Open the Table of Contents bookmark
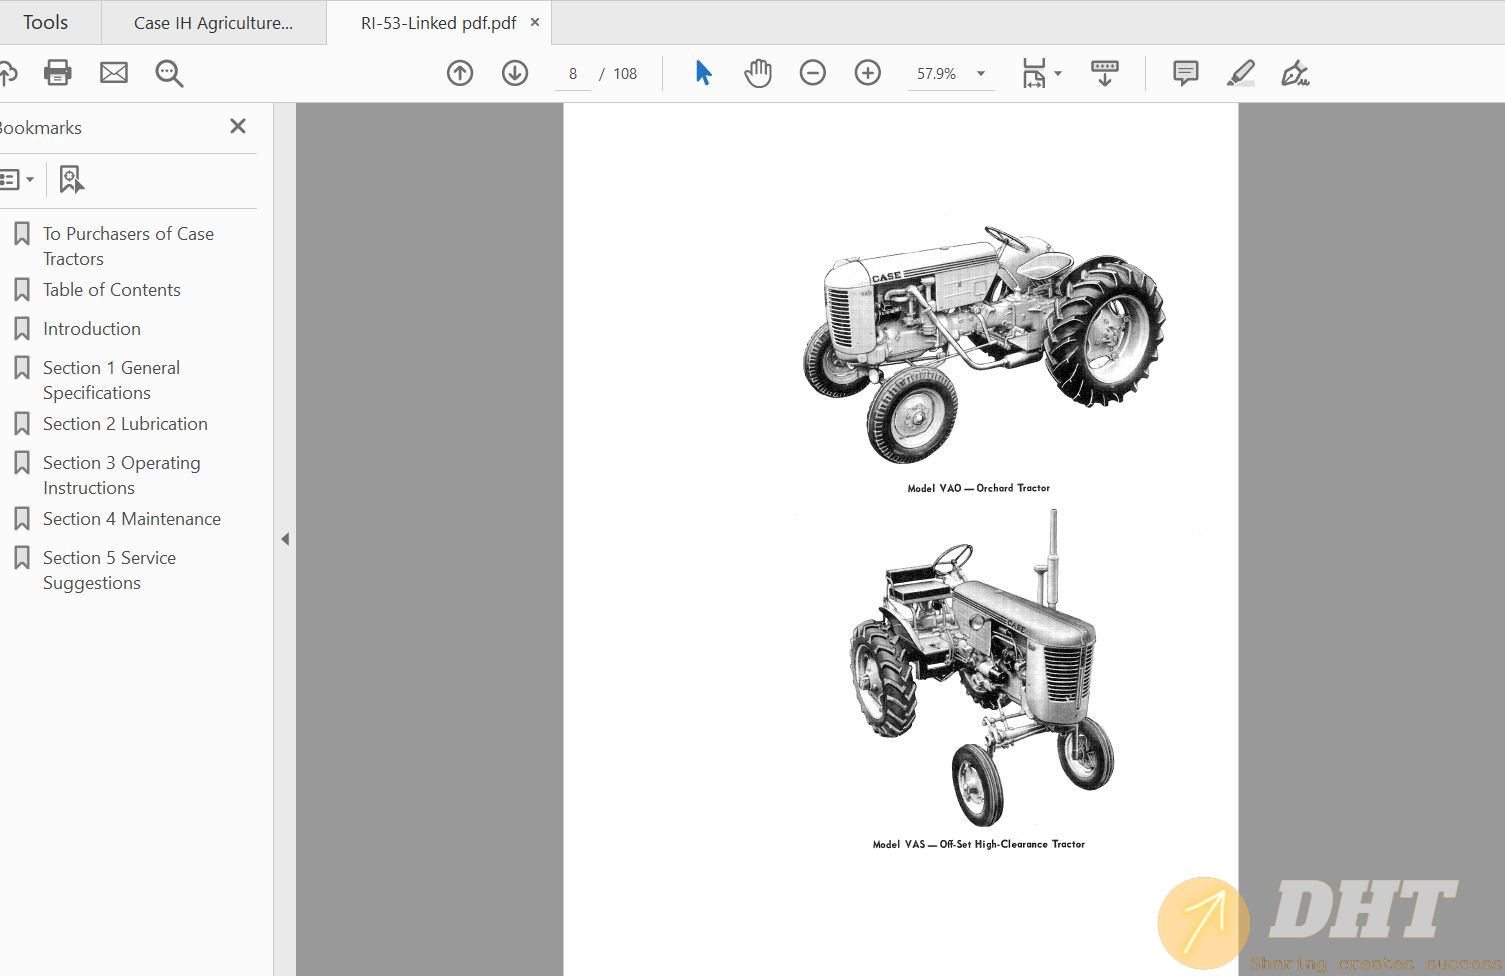 (x=112, y=290)
